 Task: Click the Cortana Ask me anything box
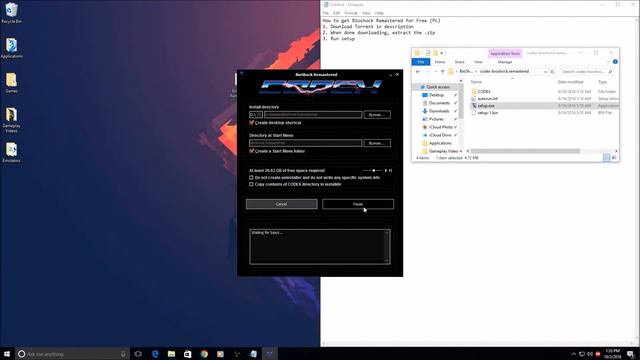tap(72, 354)
